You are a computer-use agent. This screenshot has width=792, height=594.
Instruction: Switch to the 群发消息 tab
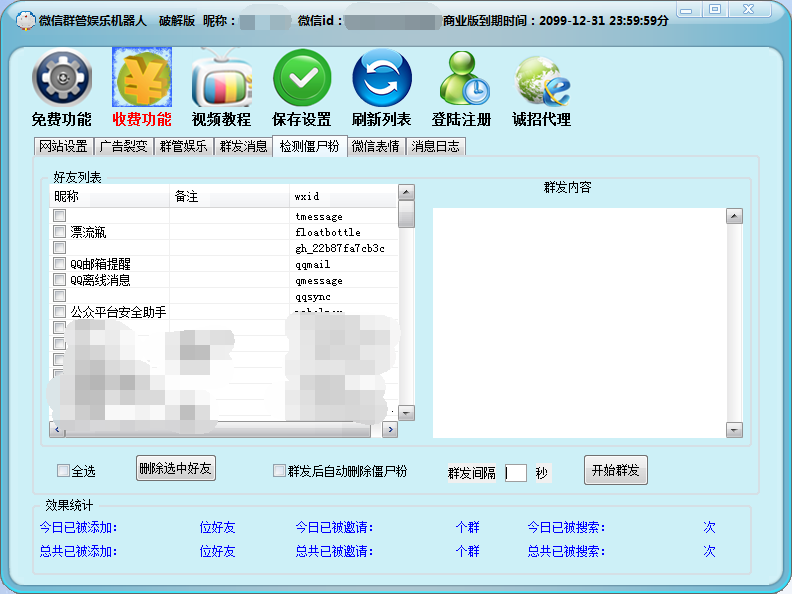(x=243, y=146)
